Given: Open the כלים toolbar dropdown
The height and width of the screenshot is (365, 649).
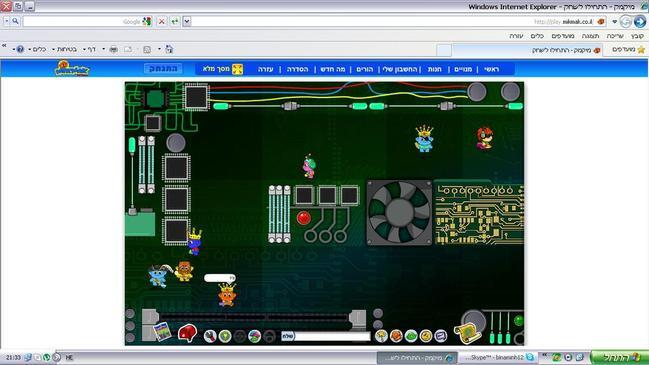Looking at the screenshot, I should point(38,49).
